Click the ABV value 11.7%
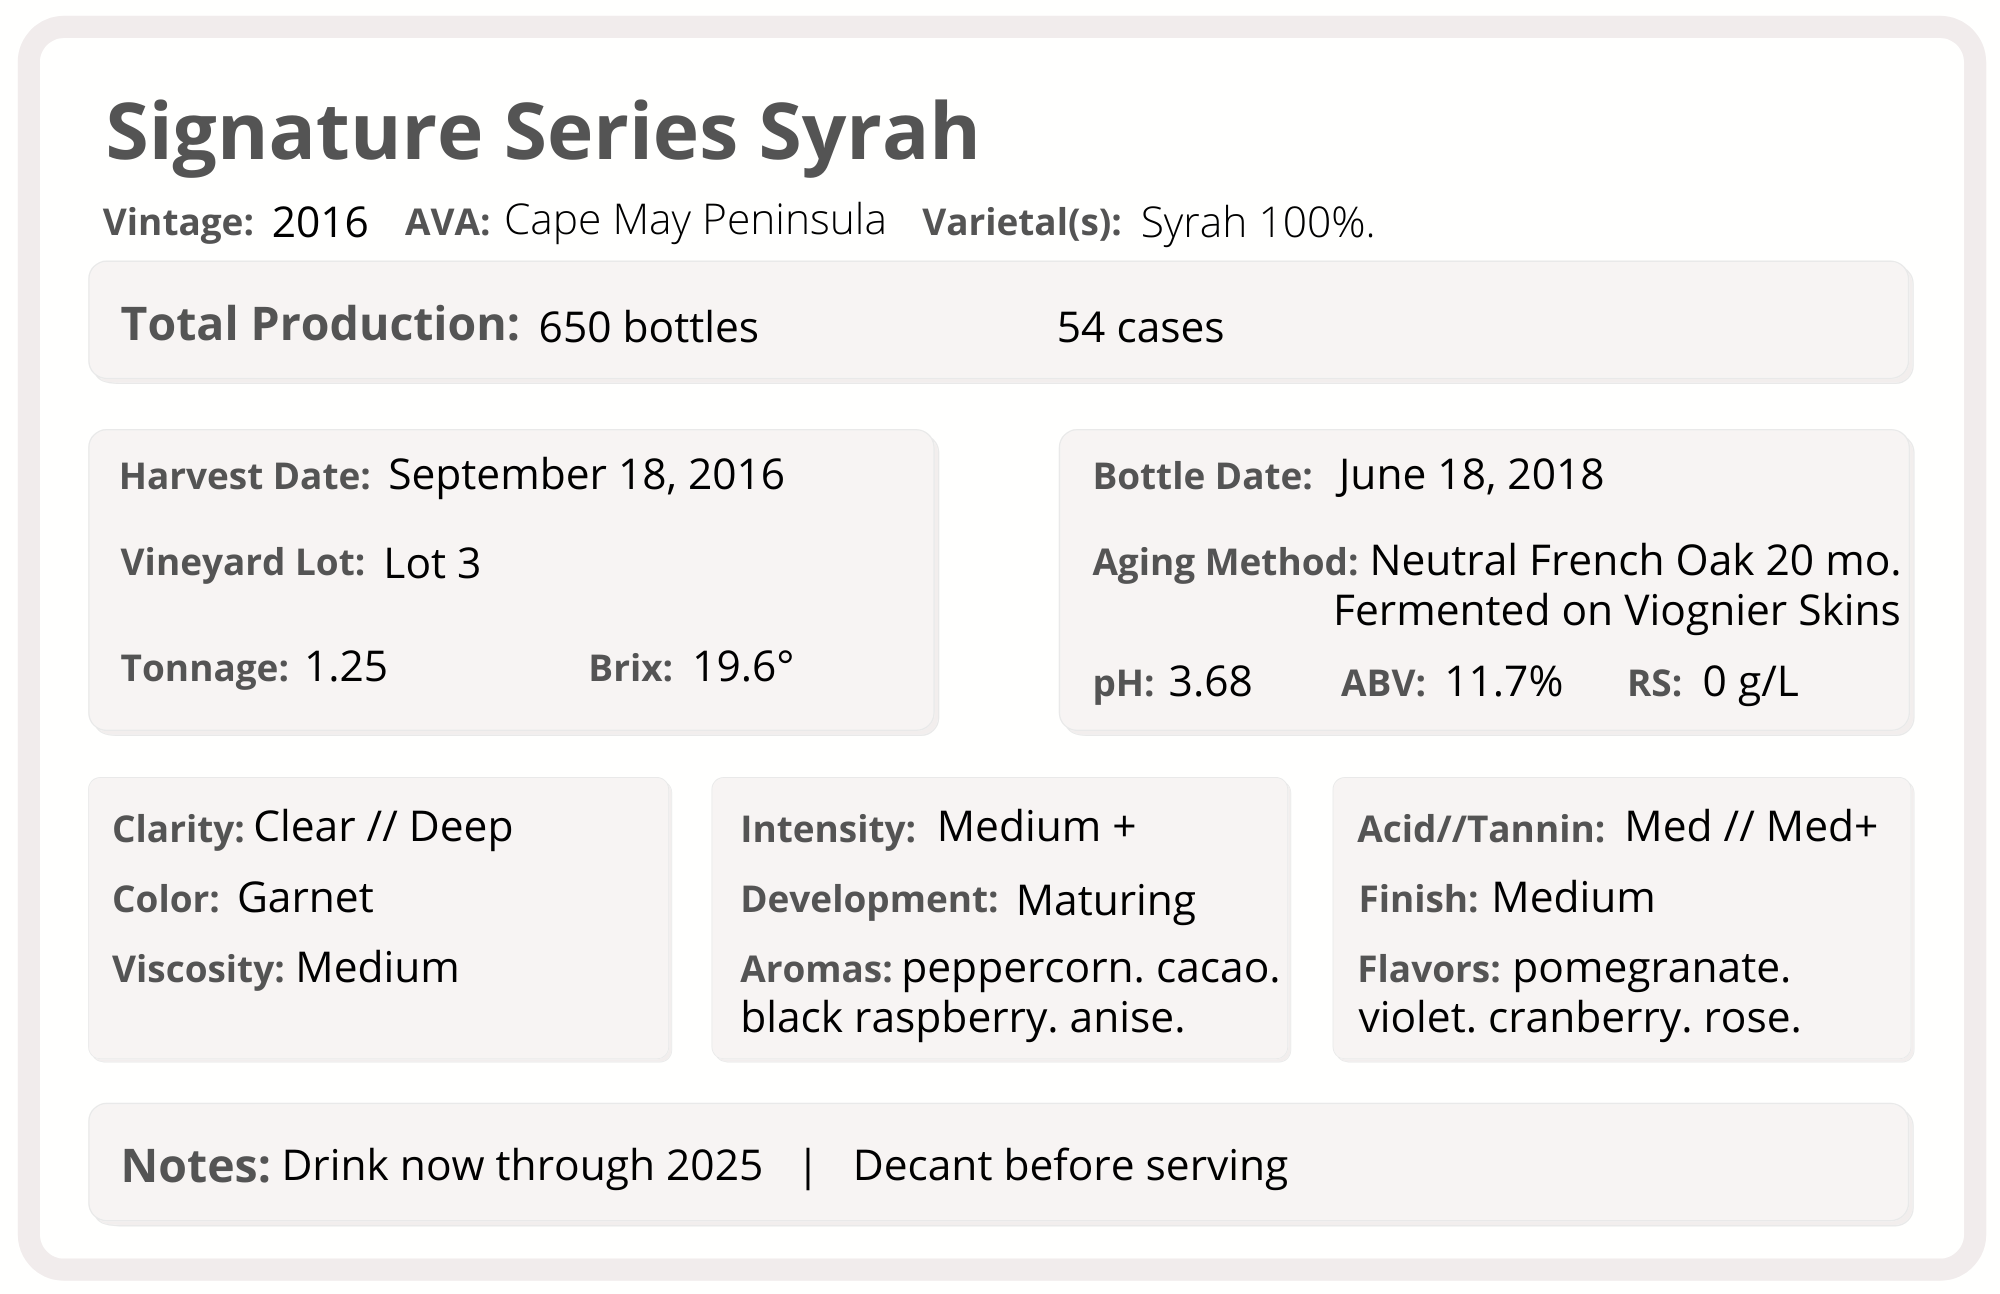This screenshot has width=2000, height=1294. point(1504,682)
